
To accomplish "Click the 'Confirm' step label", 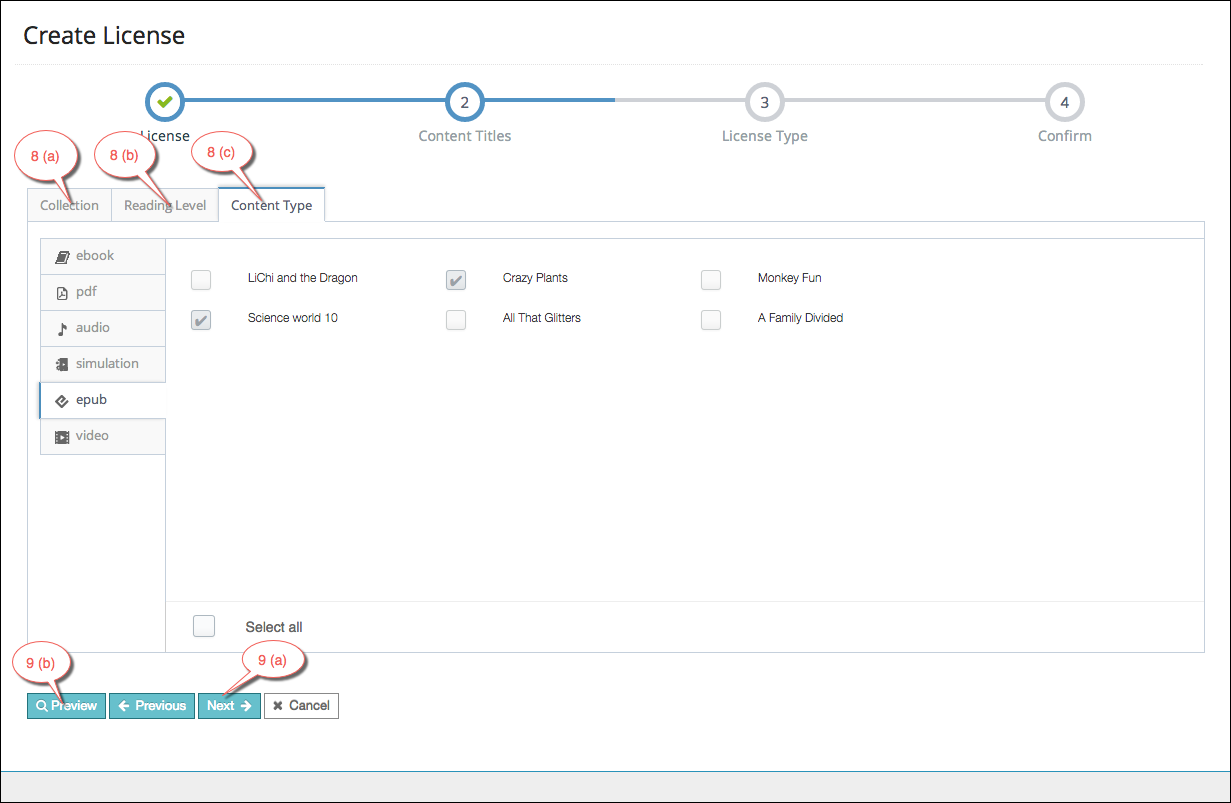I will (x=1065, y=136).
